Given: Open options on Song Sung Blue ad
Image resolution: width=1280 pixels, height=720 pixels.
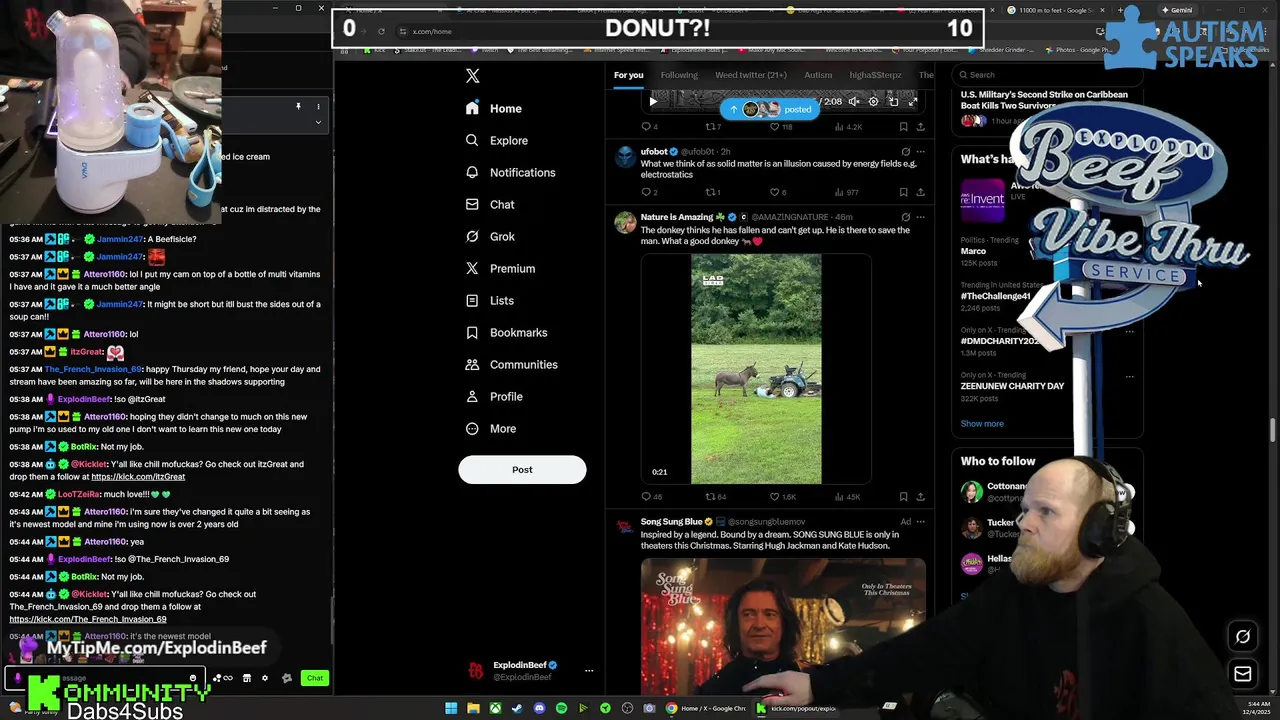Looking at the screenshot, I should coord(920,522).
